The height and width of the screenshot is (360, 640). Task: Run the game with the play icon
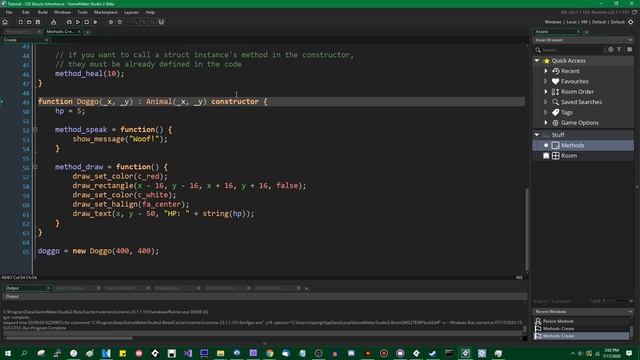click(78, 22)
